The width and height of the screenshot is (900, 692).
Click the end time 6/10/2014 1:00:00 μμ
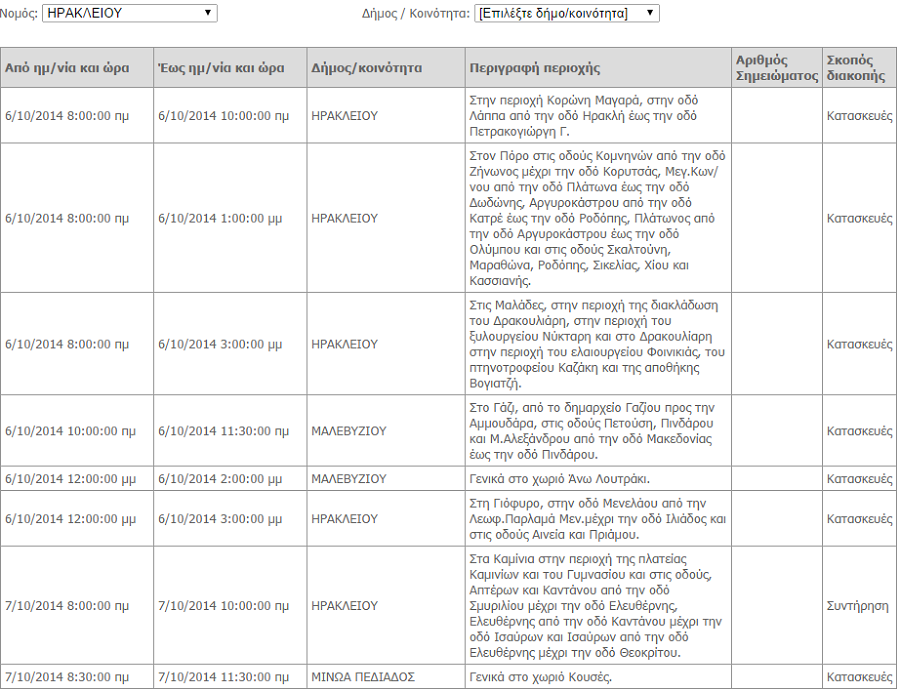coord(220,218)
